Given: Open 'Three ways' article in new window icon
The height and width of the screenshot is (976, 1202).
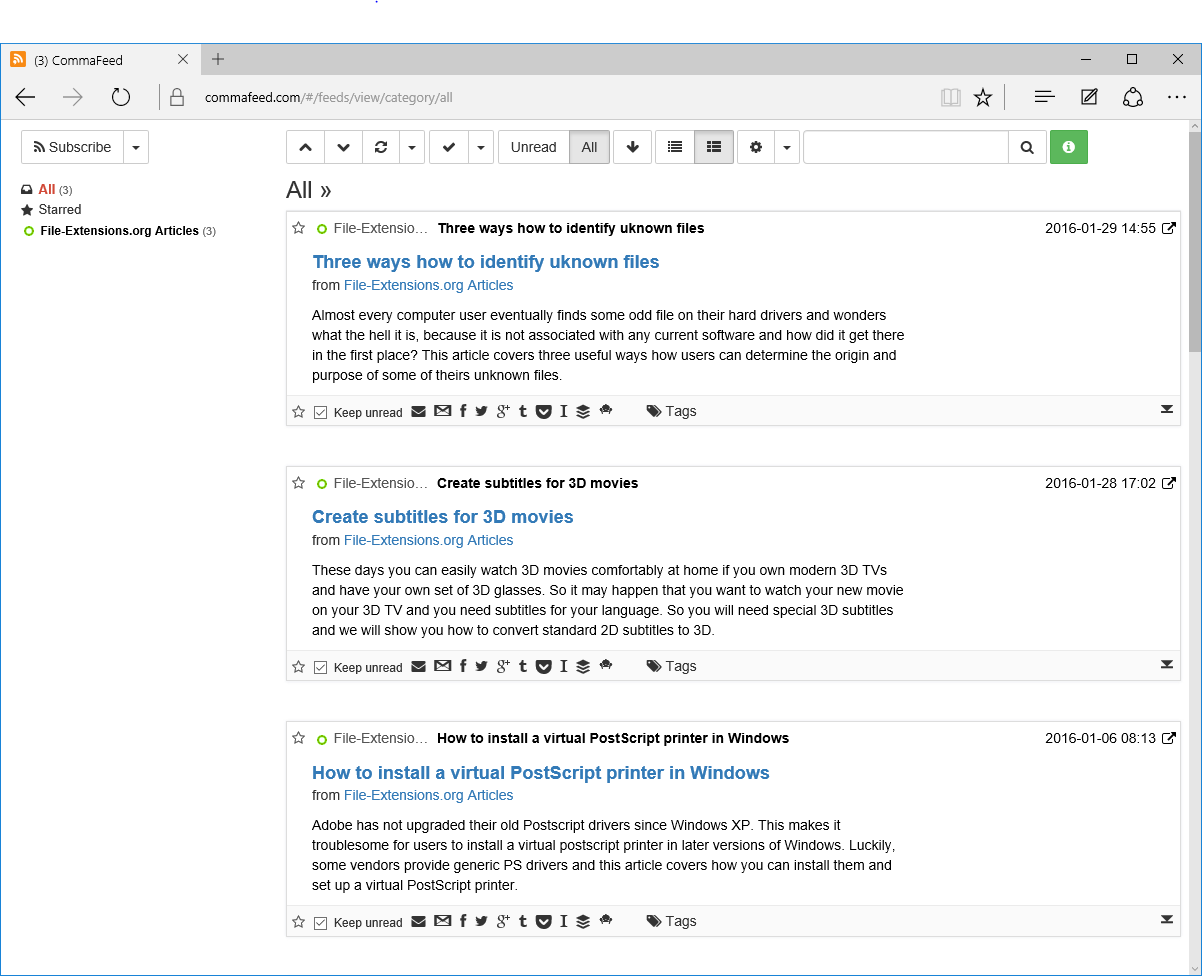Looking at the screenshot, I should pyautogui.click(x=1168, y=228).
